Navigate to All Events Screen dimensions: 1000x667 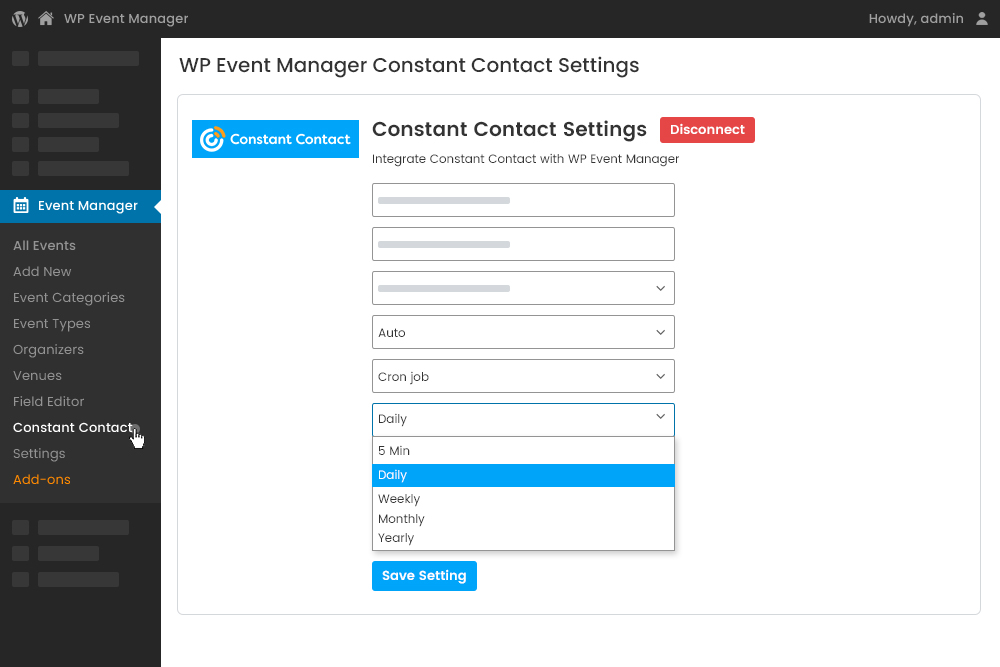44,245
